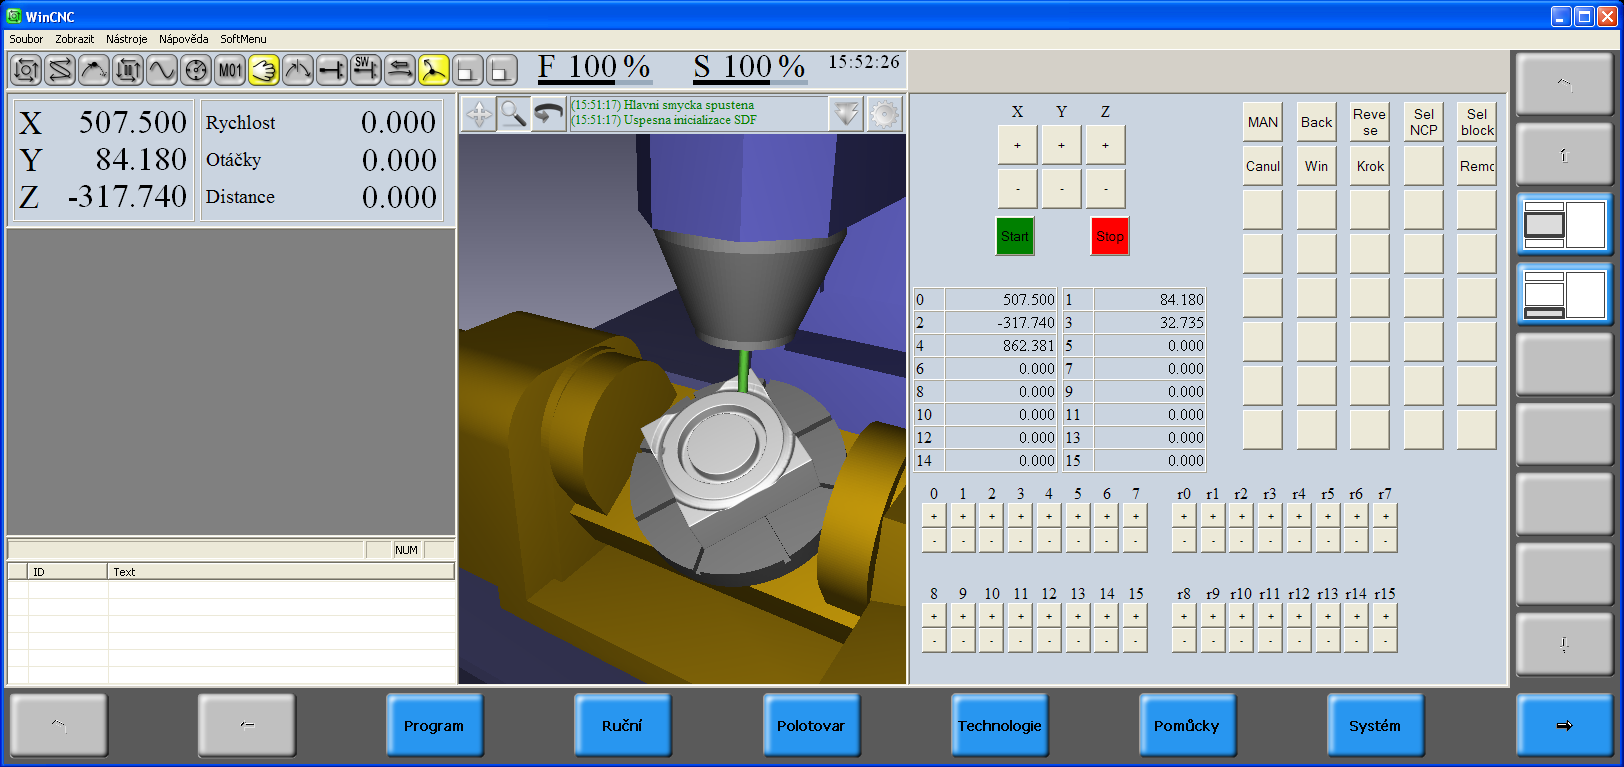Click the opposing arrows toolbar icon
The height and width of the screenshot is (767, 1624).
point(400,70)
